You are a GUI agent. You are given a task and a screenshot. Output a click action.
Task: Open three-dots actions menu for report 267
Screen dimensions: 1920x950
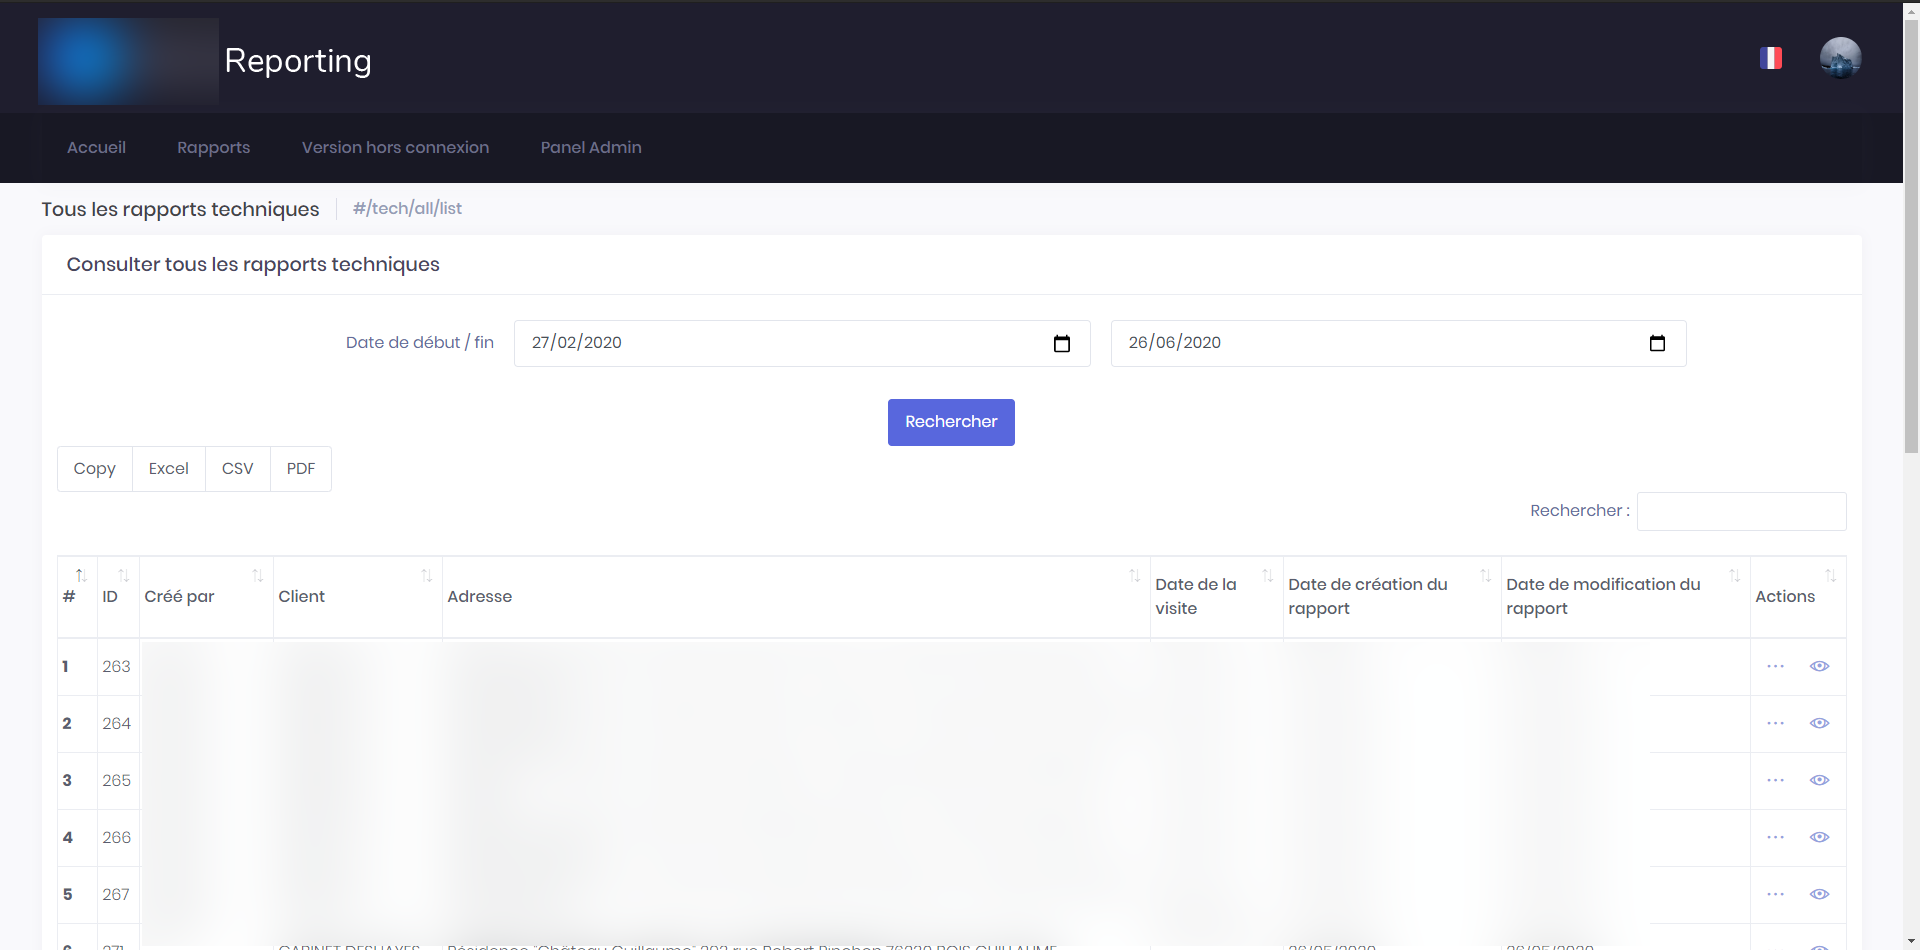(1775, 895)
